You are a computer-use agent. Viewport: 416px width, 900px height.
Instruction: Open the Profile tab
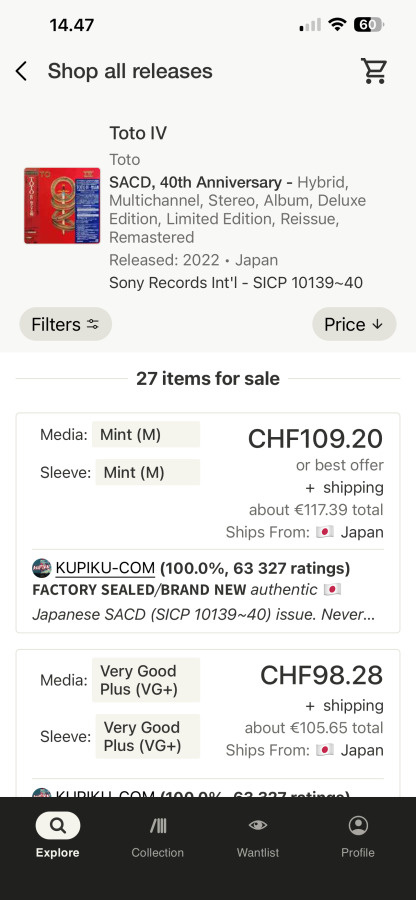click(358, 836)
